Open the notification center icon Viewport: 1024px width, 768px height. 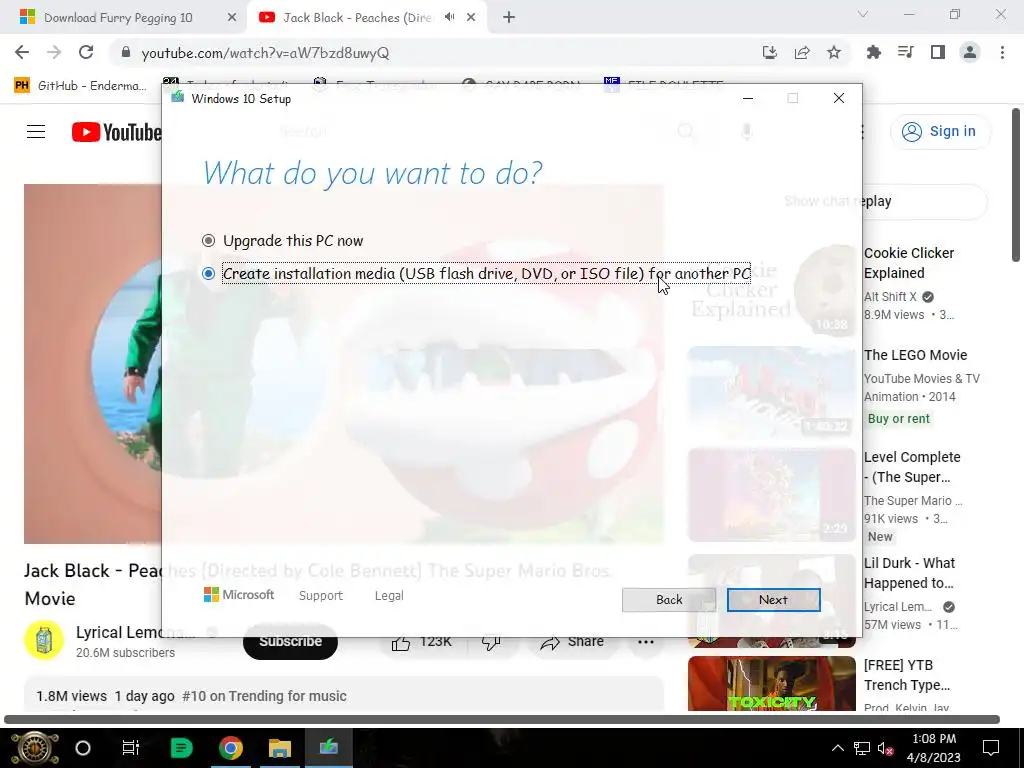coord(991,748)
